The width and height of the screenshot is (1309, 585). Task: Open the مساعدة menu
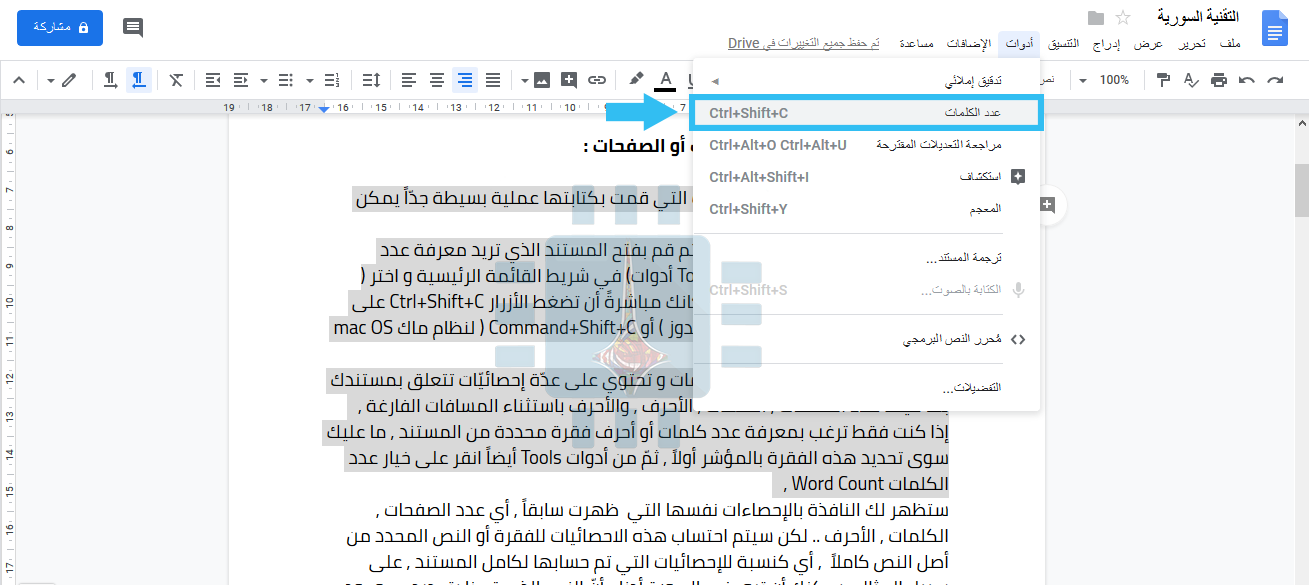pos(916,44)
